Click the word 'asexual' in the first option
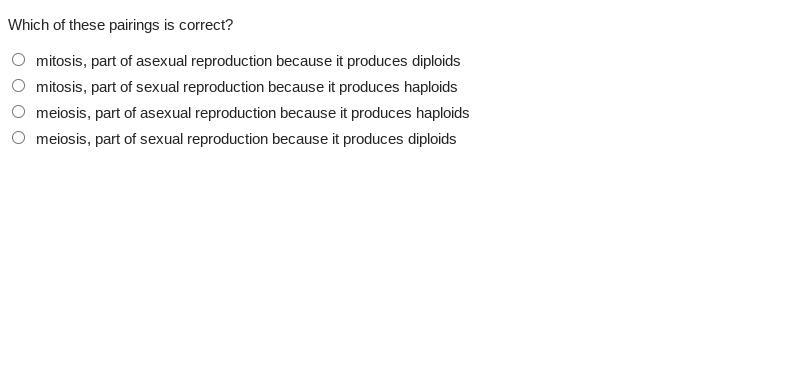This screenshot has width=791, height=384. (x=161, y=61)
